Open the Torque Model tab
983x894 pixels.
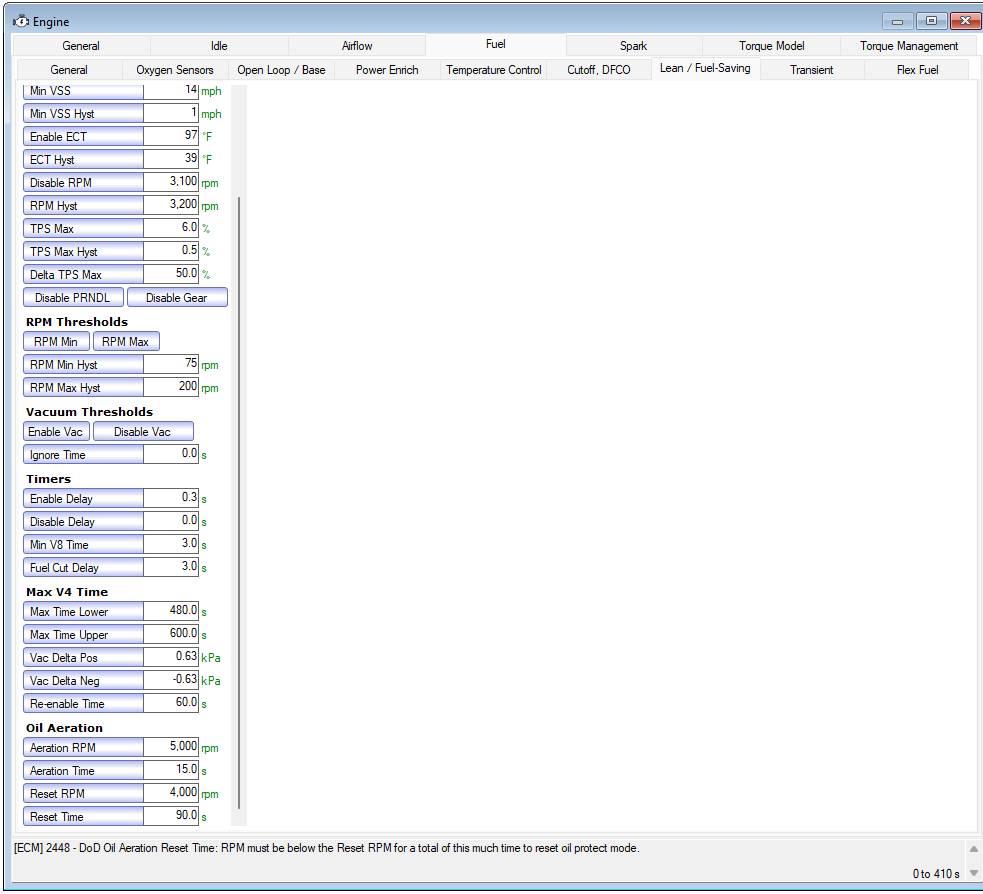point(771,46)
